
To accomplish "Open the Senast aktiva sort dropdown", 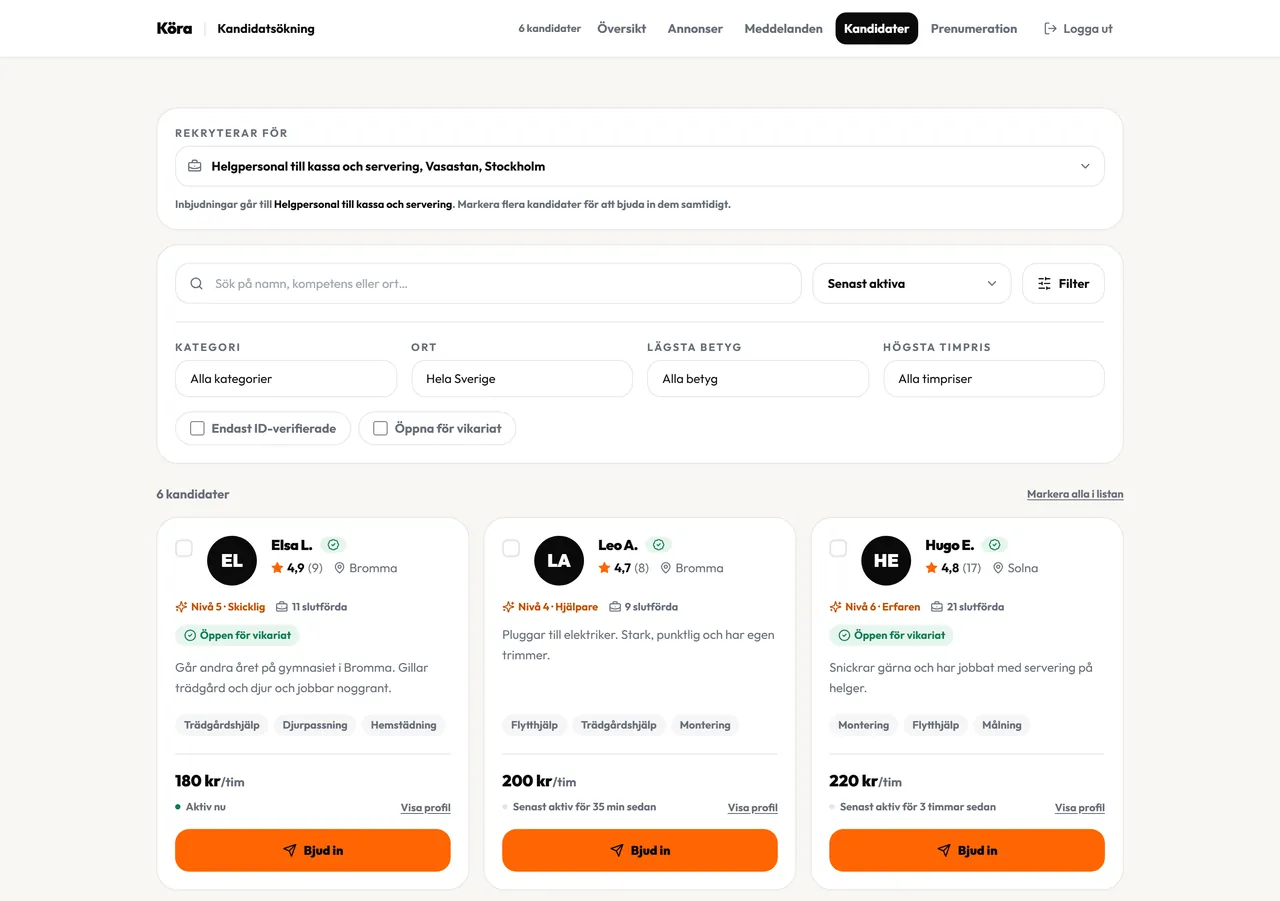I will click(x=912, y=284).
